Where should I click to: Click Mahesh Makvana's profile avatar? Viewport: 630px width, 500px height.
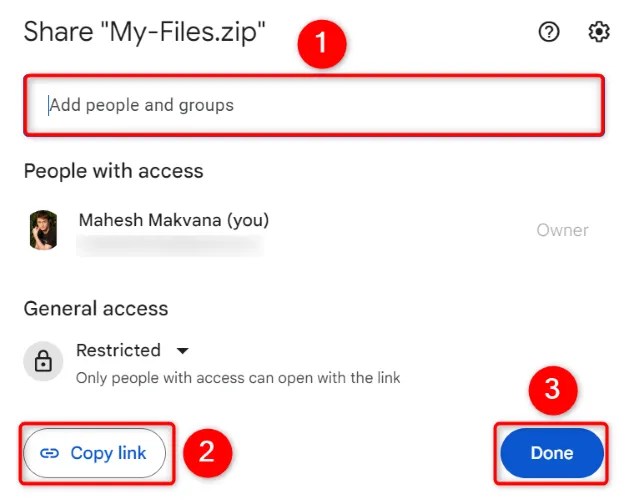[x=43, y=230]
